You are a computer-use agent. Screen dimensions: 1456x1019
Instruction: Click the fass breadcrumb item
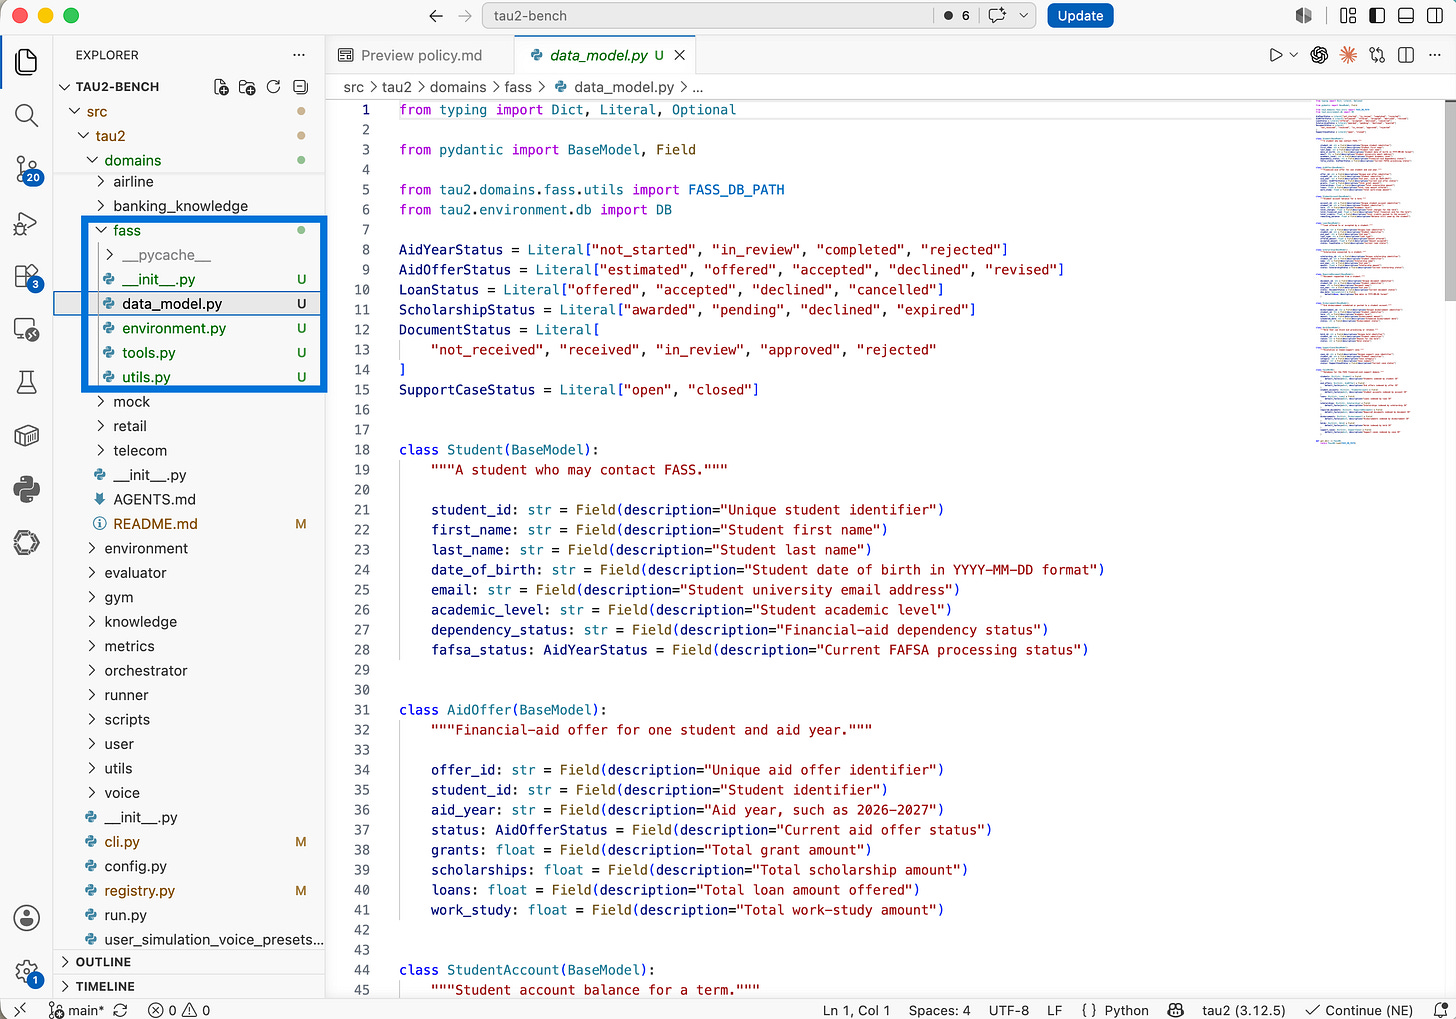[x=518, y=87]
